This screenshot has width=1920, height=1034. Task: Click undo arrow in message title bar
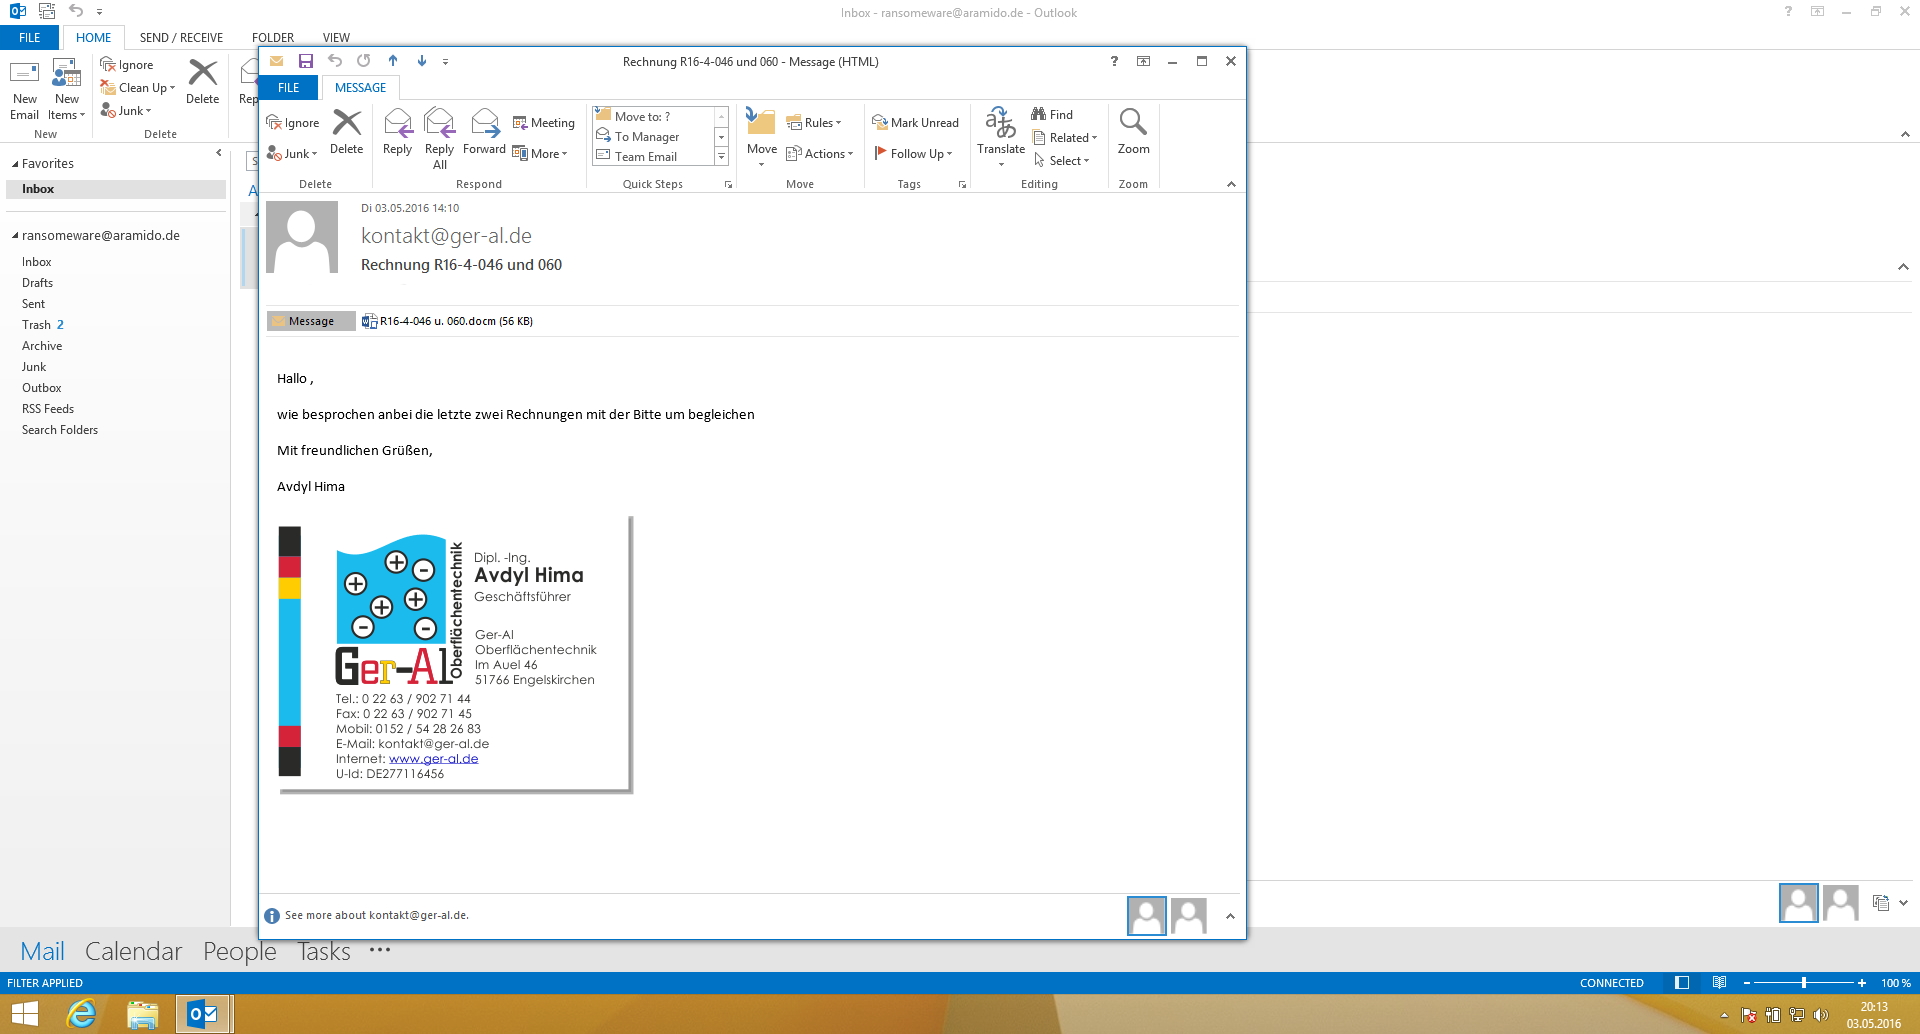pyautogui.click(x=335, y=61)
